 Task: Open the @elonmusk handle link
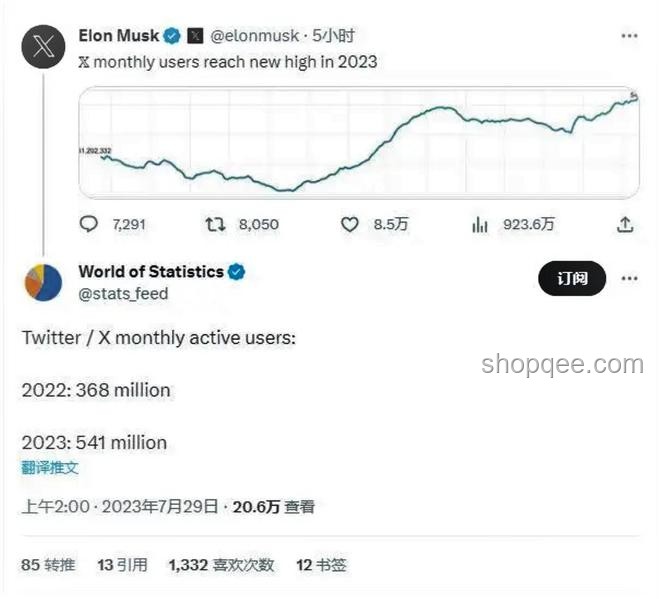point(255,36)
